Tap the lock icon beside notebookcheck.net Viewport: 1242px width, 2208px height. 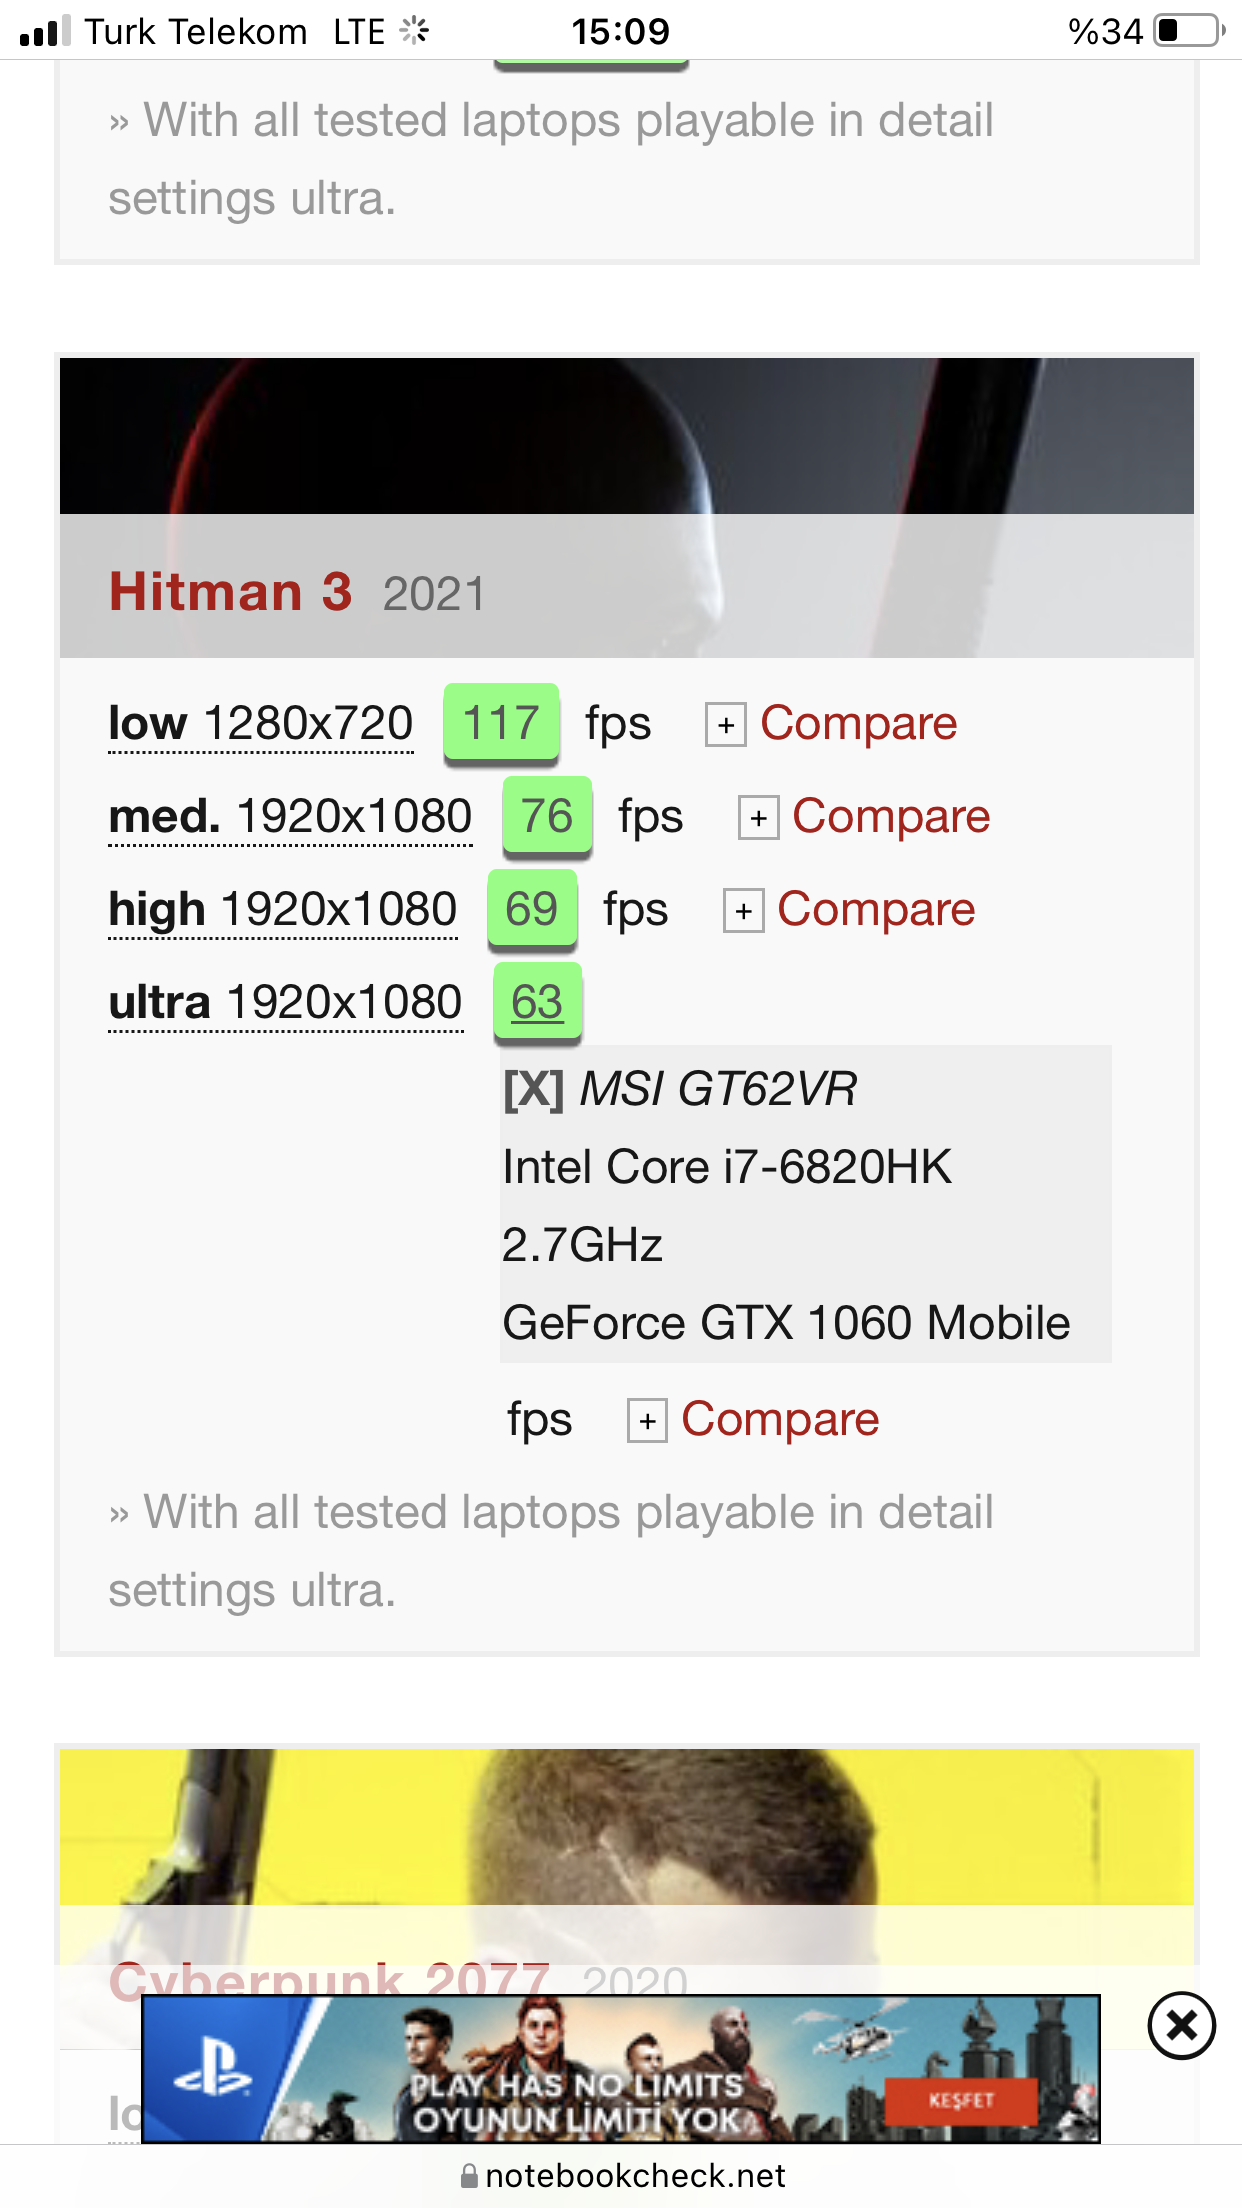469,2176
